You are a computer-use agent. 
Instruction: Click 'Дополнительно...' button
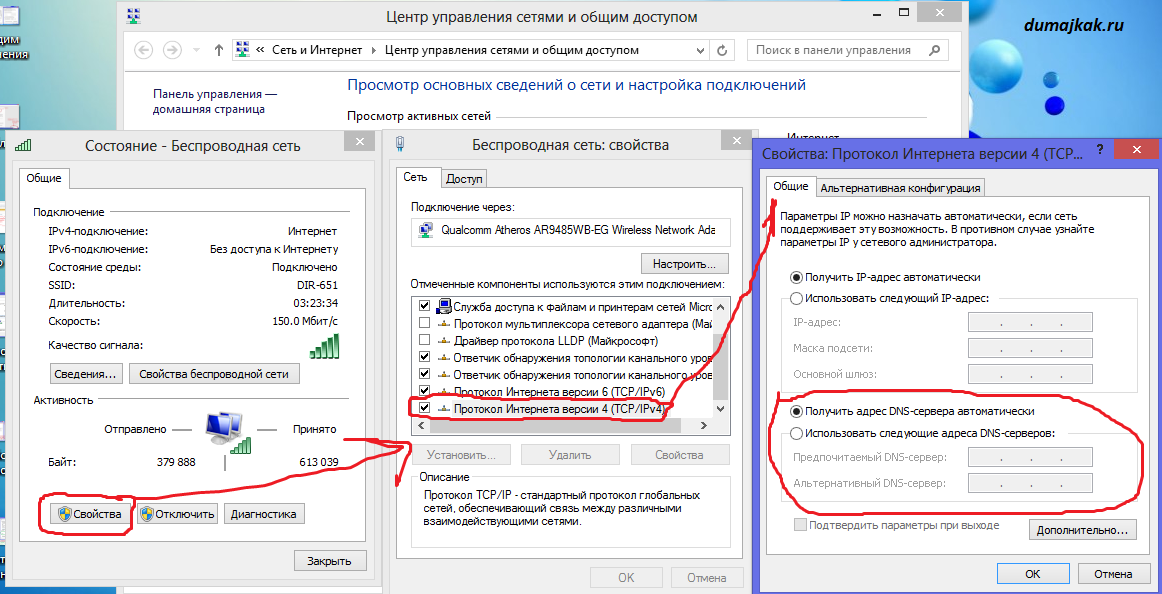click(x=1082, y=530)
